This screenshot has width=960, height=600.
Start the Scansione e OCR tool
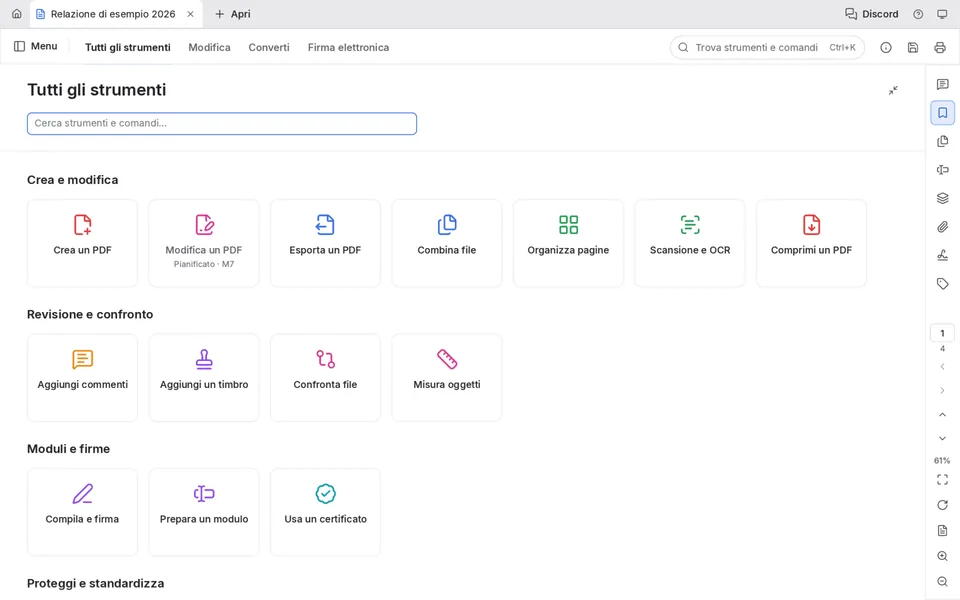coord(690,243)
